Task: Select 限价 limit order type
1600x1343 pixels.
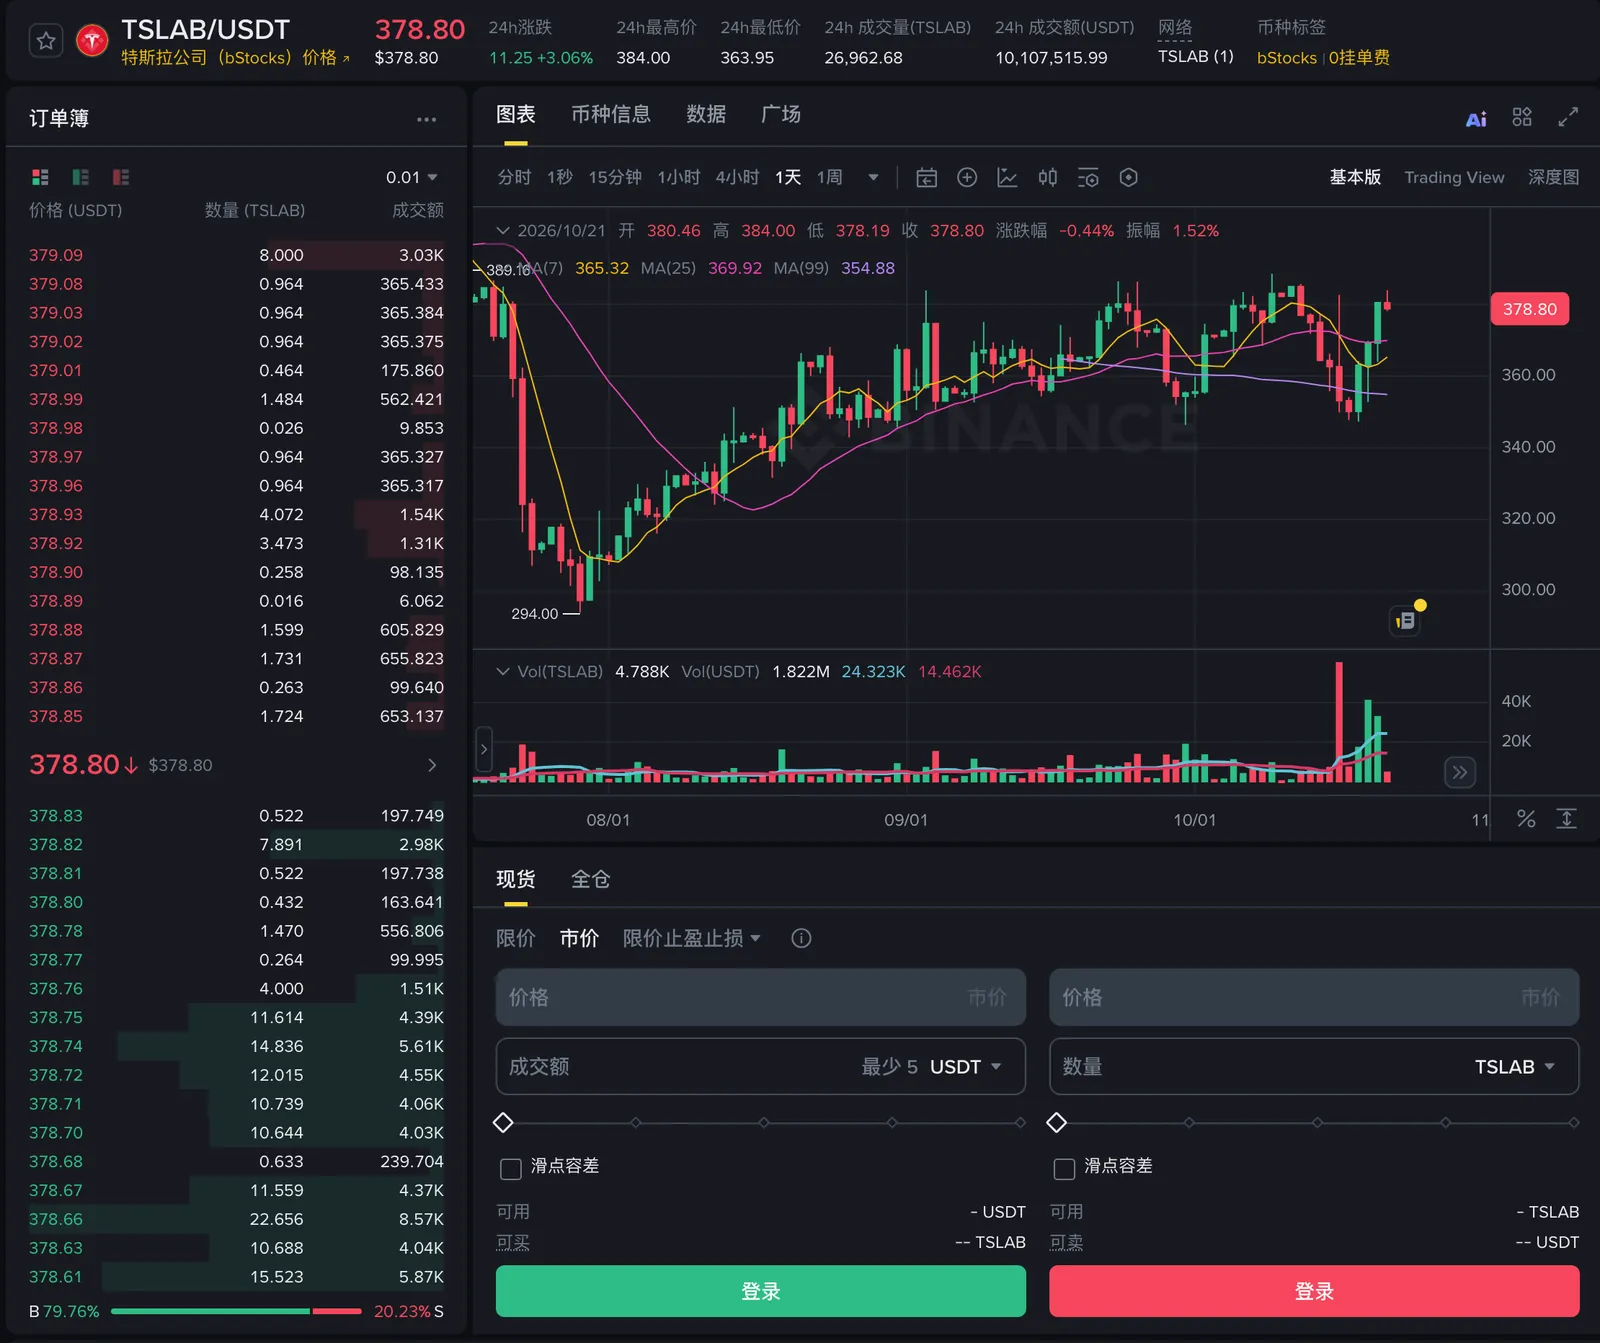Action: (x=516, y=938)
